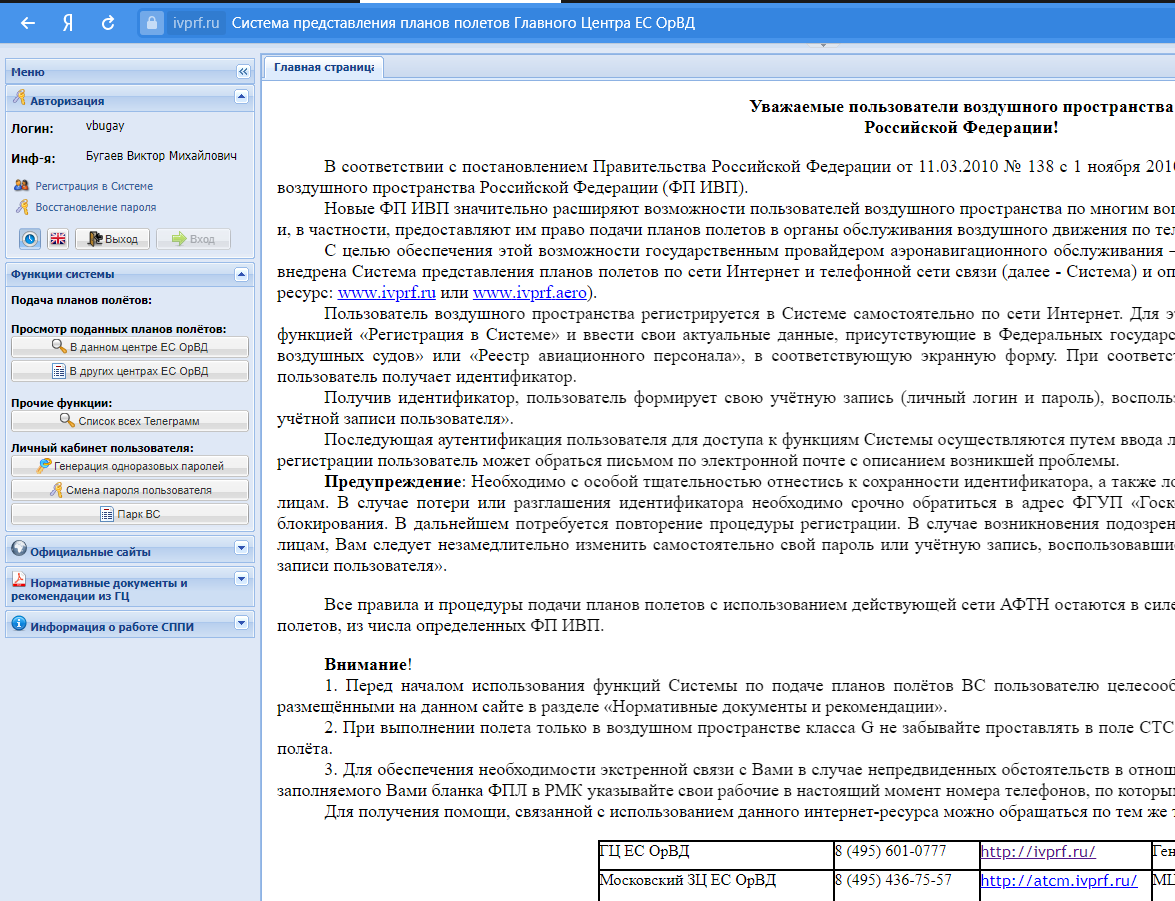Image resolution: width=1175 pixels, height=901 pixels.
Task: Expand the Официальные сайты panel
Action: pyautogui.click(x=241, y=548)
